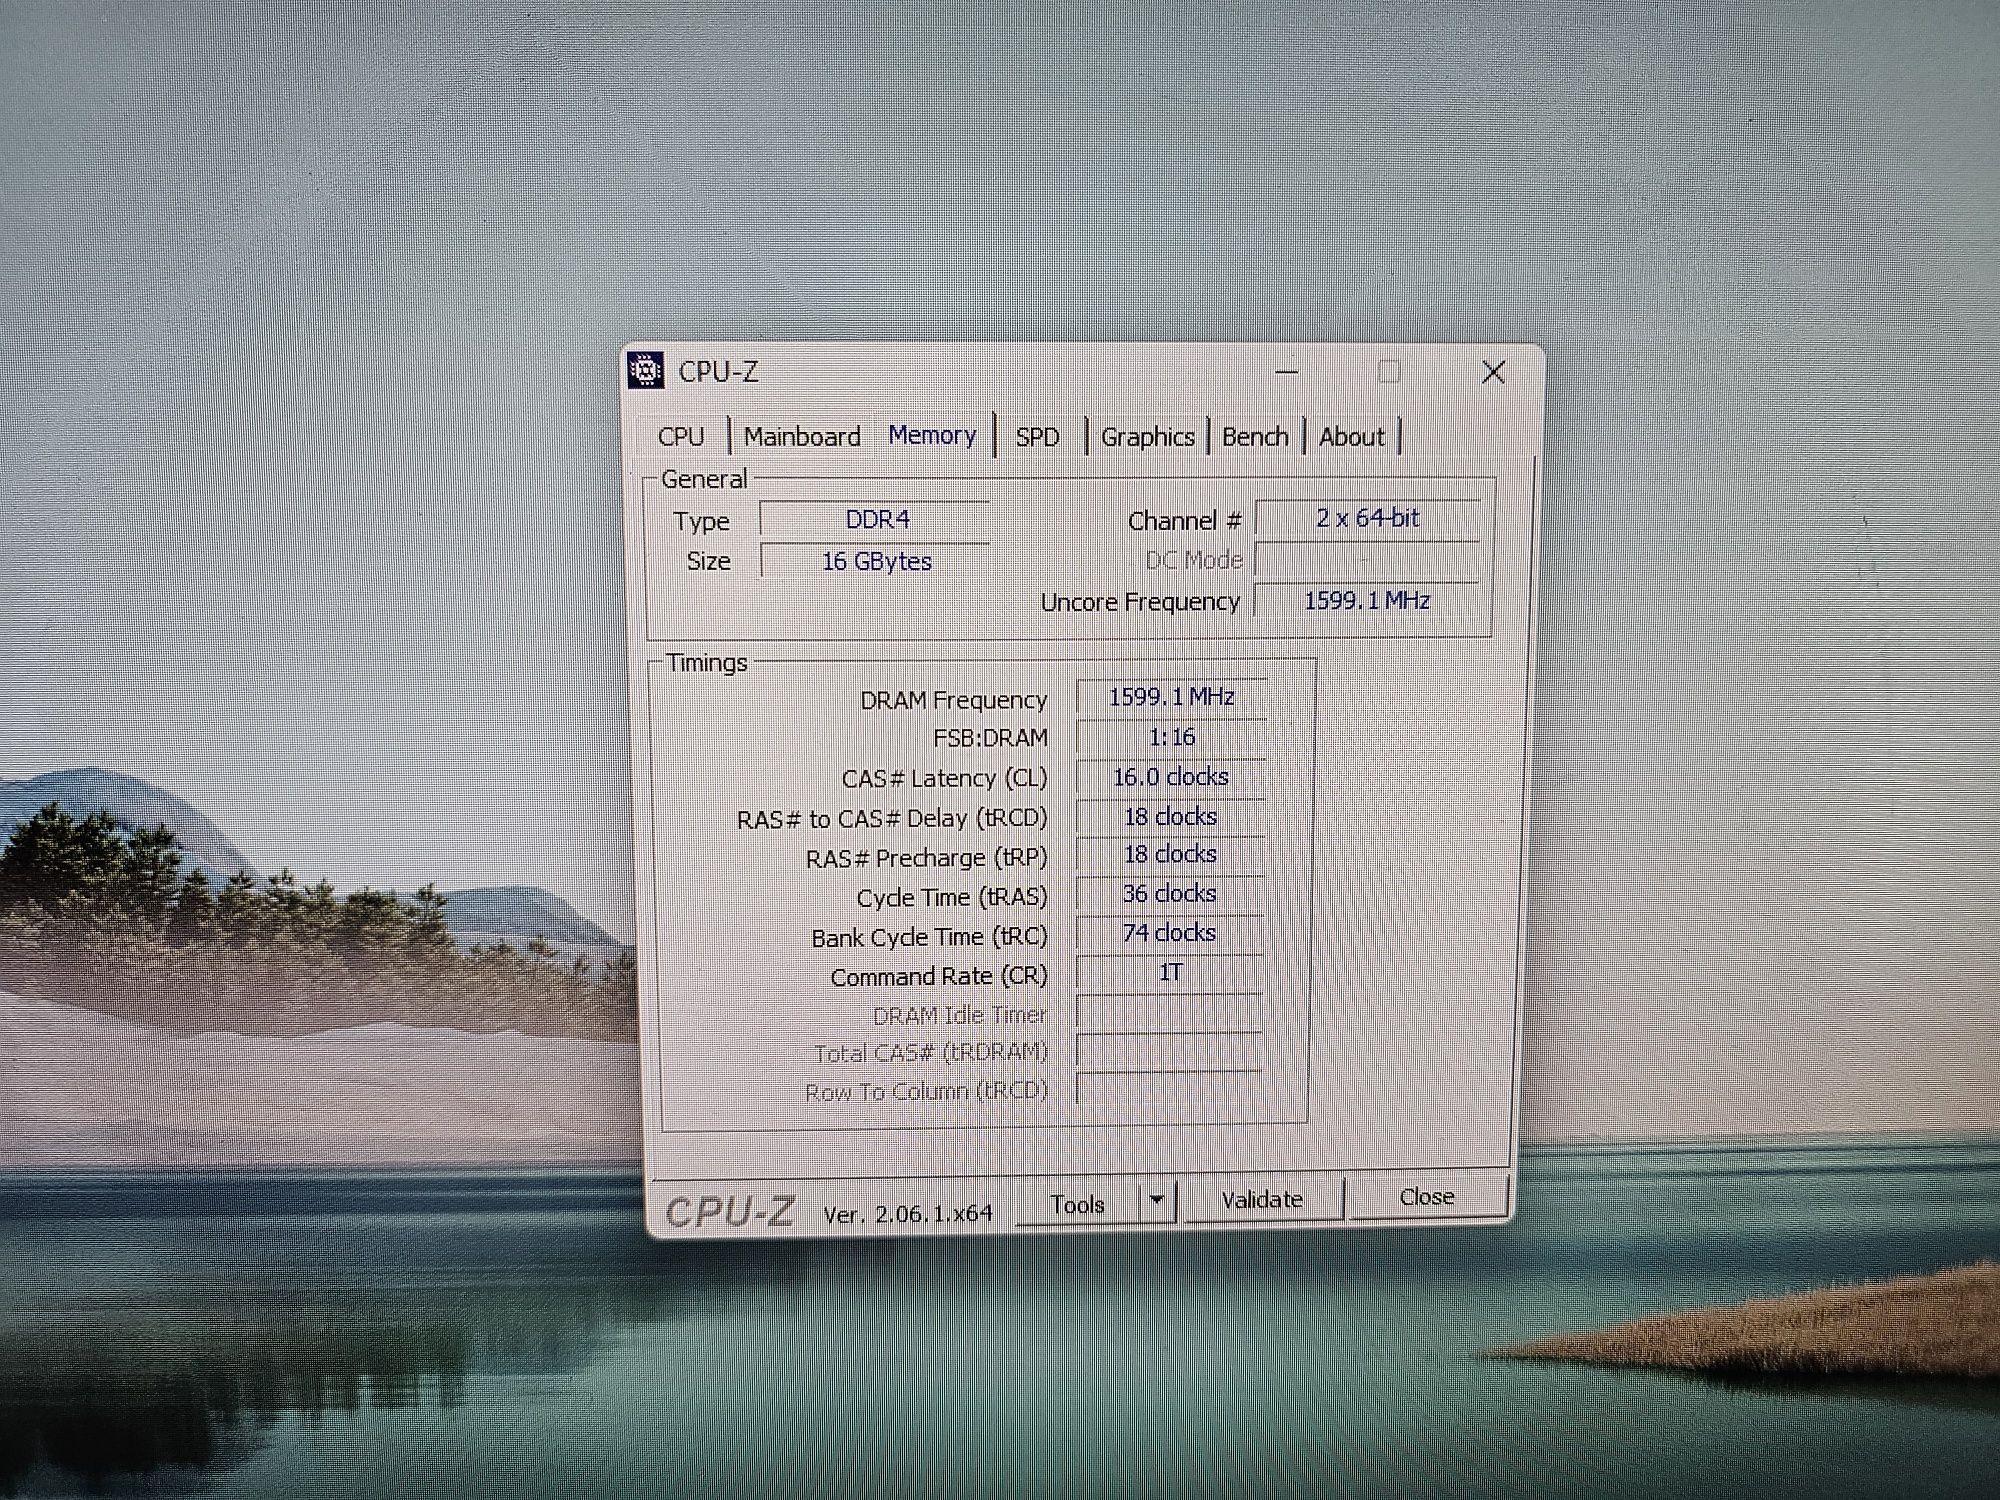Open the CPU tab

[681, 437]
